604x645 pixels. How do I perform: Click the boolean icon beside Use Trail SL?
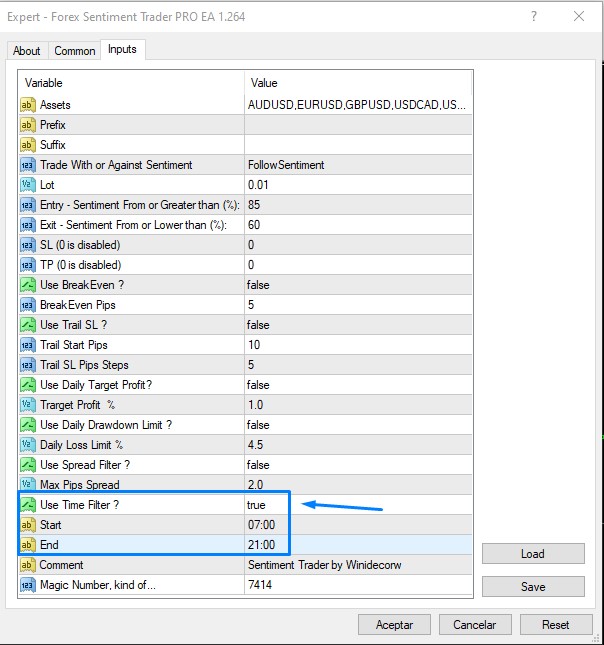click(x=28, y=325)
